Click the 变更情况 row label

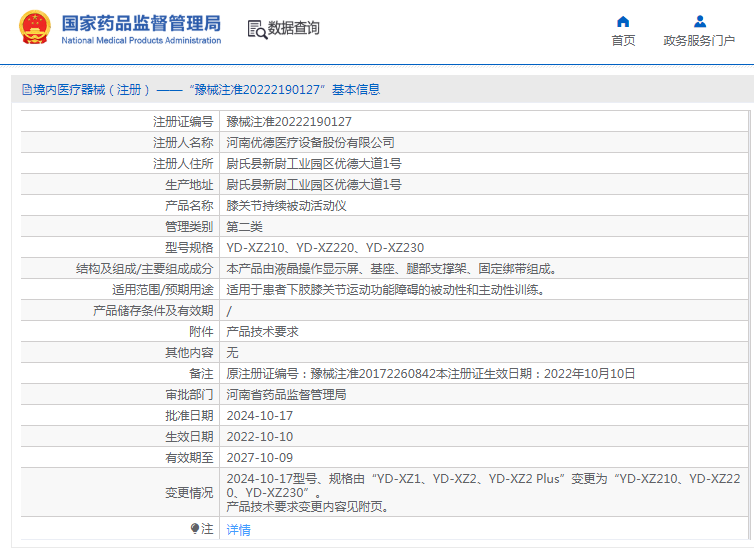tap(189, 493)
